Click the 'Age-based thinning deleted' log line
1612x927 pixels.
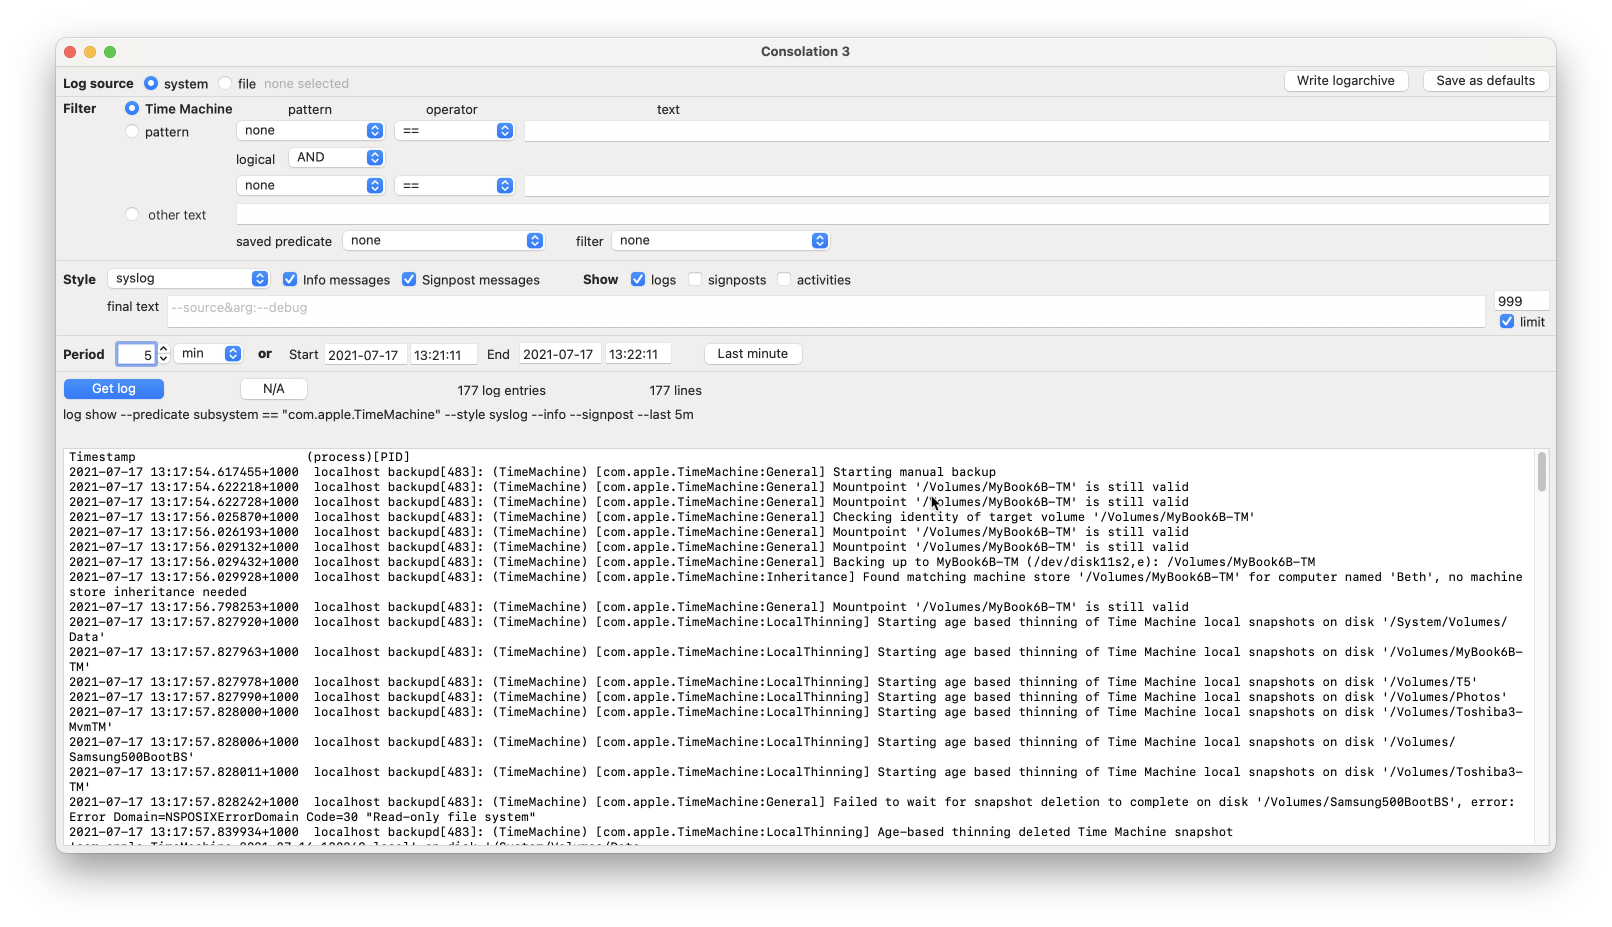coord(651,832)
